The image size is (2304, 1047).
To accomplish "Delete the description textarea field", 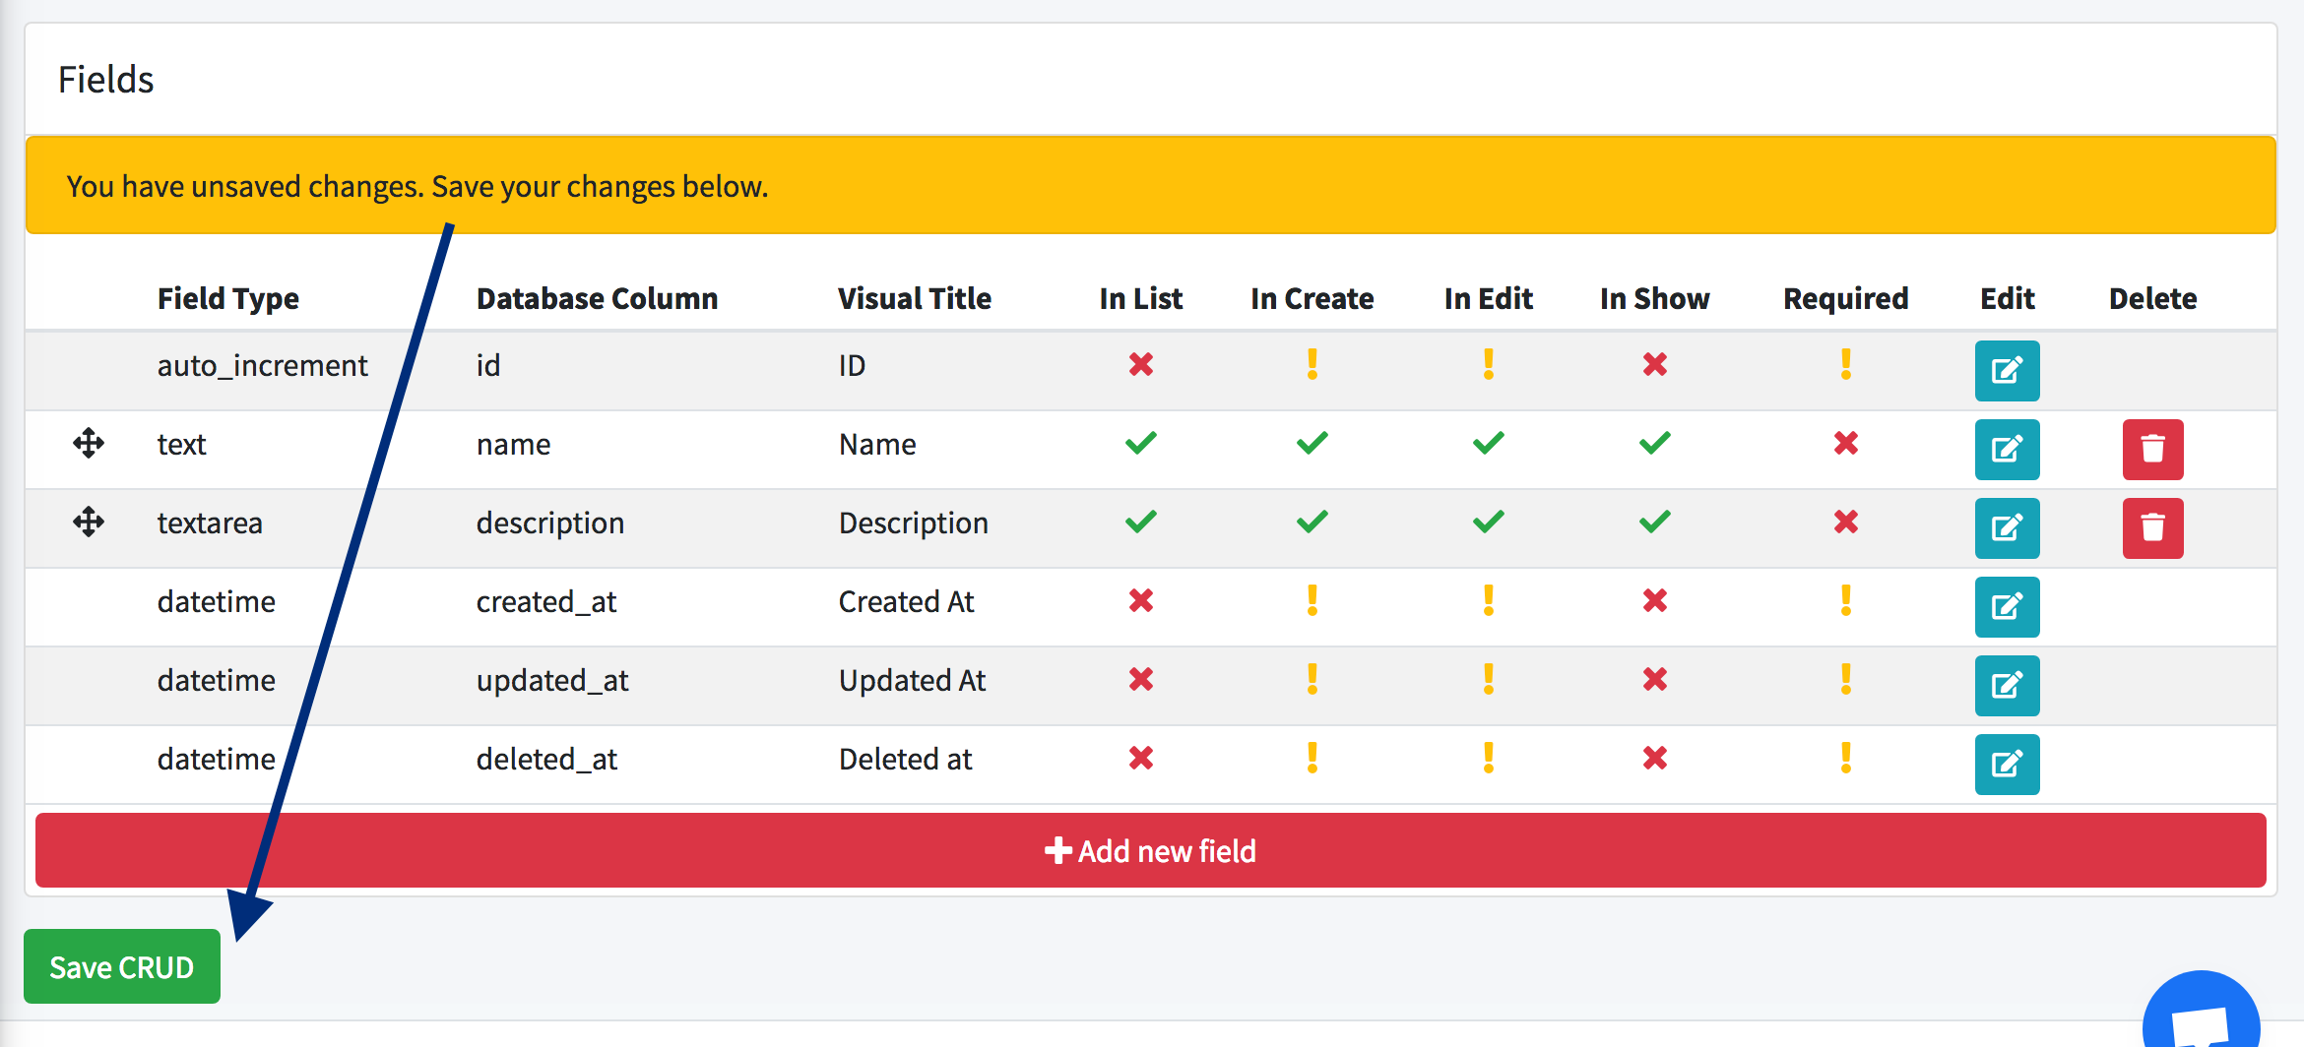I will click(2152, 528).
